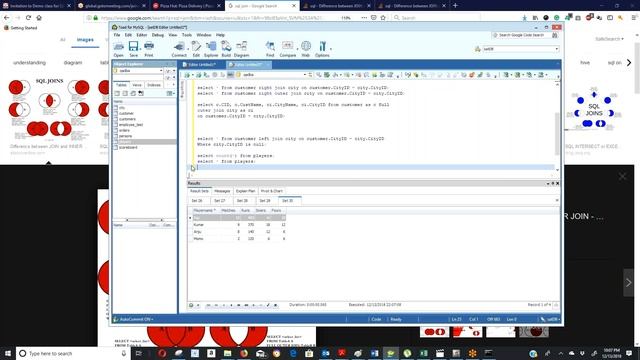
Task: Select the Set 28 result tab
Action: 242,200
